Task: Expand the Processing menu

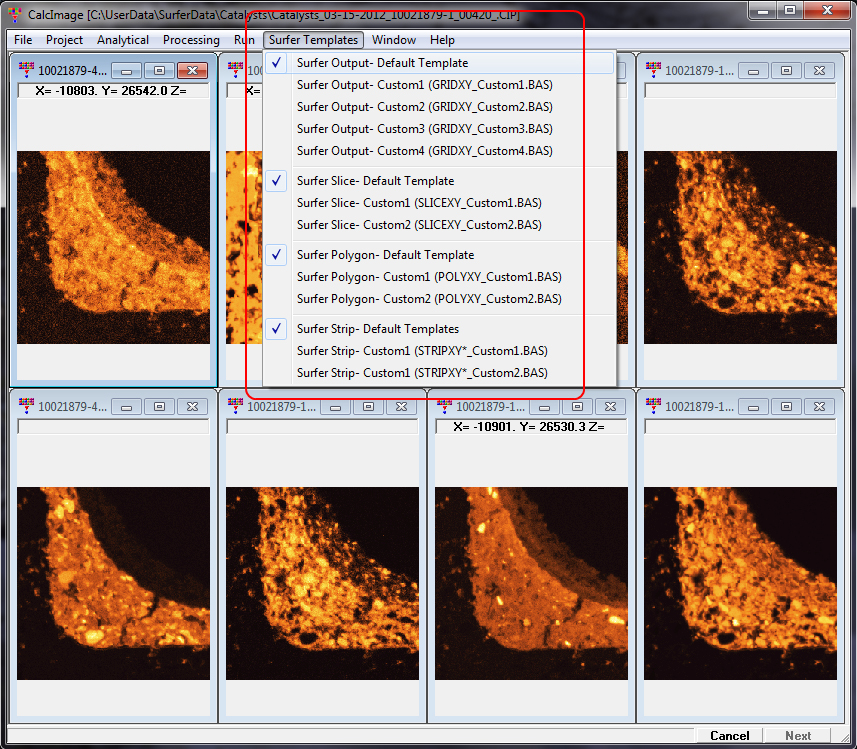Action: [191, 40]
